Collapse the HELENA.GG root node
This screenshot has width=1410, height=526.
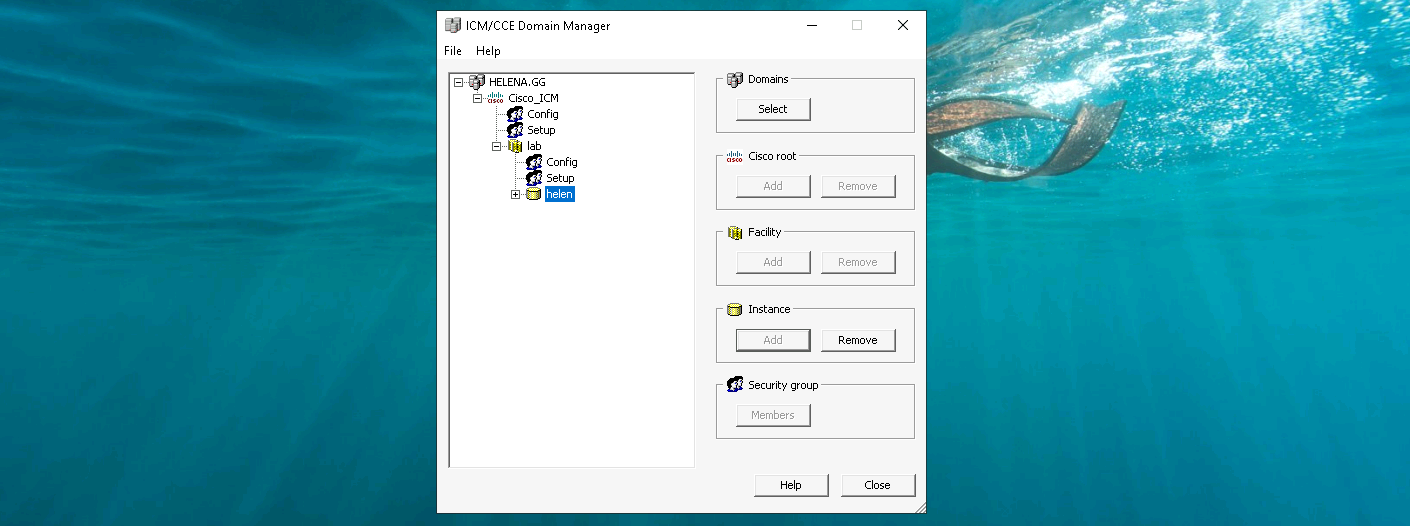(459, 82)
